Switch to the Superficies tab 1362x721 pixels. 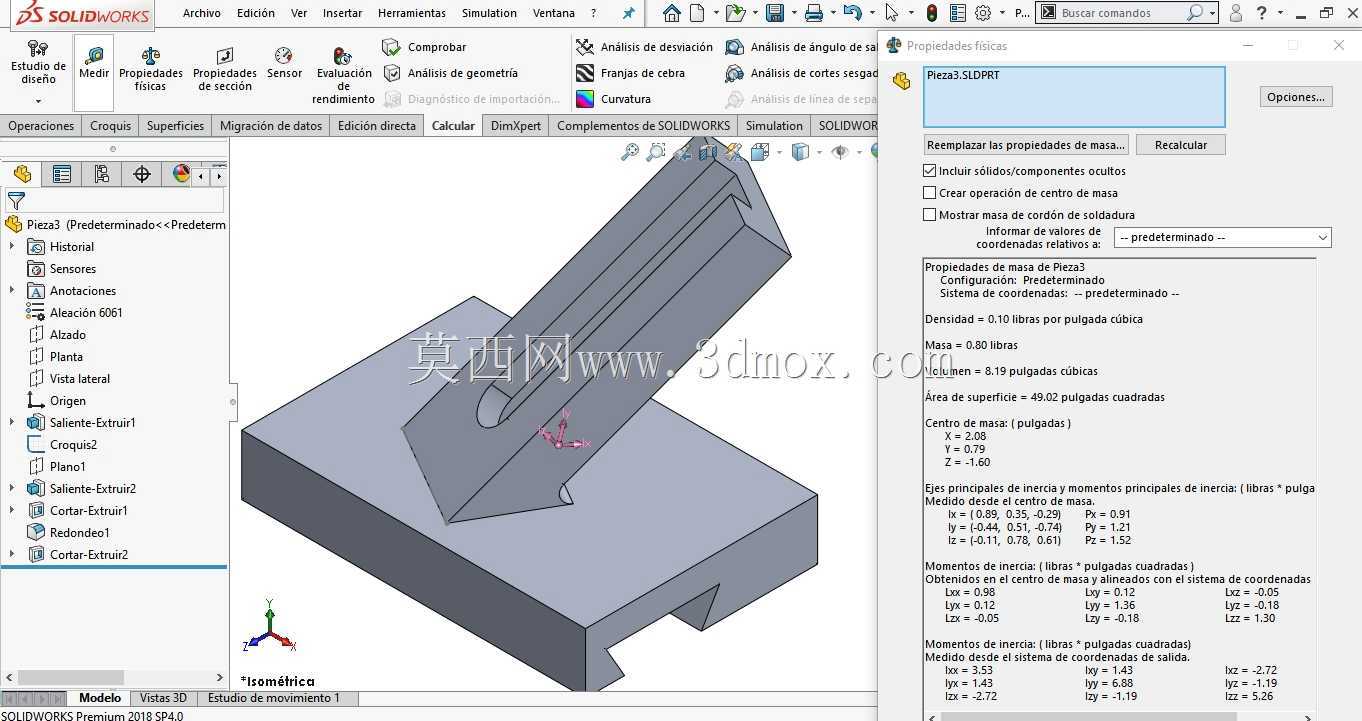click(175, 126)
